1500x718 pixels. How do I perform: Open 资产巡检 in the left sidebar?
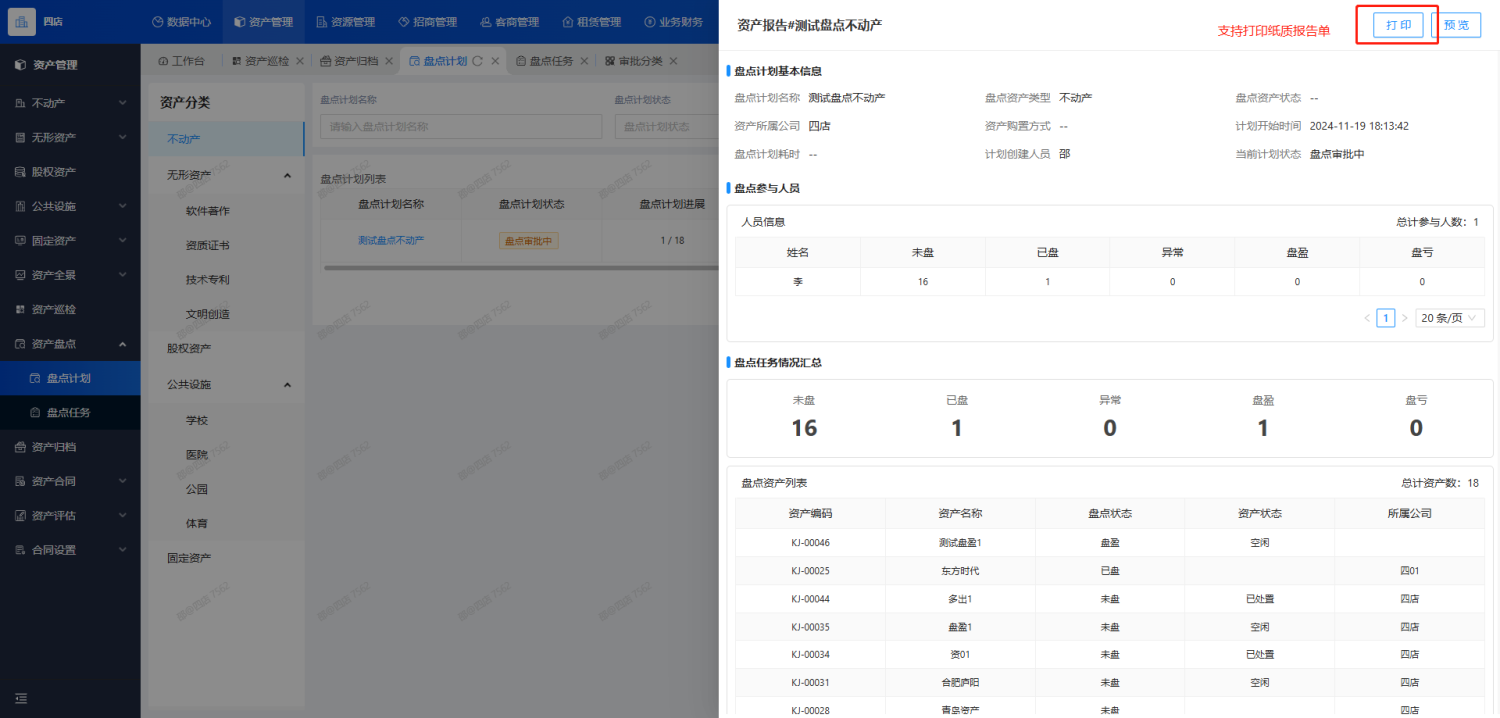click(70, 309)
